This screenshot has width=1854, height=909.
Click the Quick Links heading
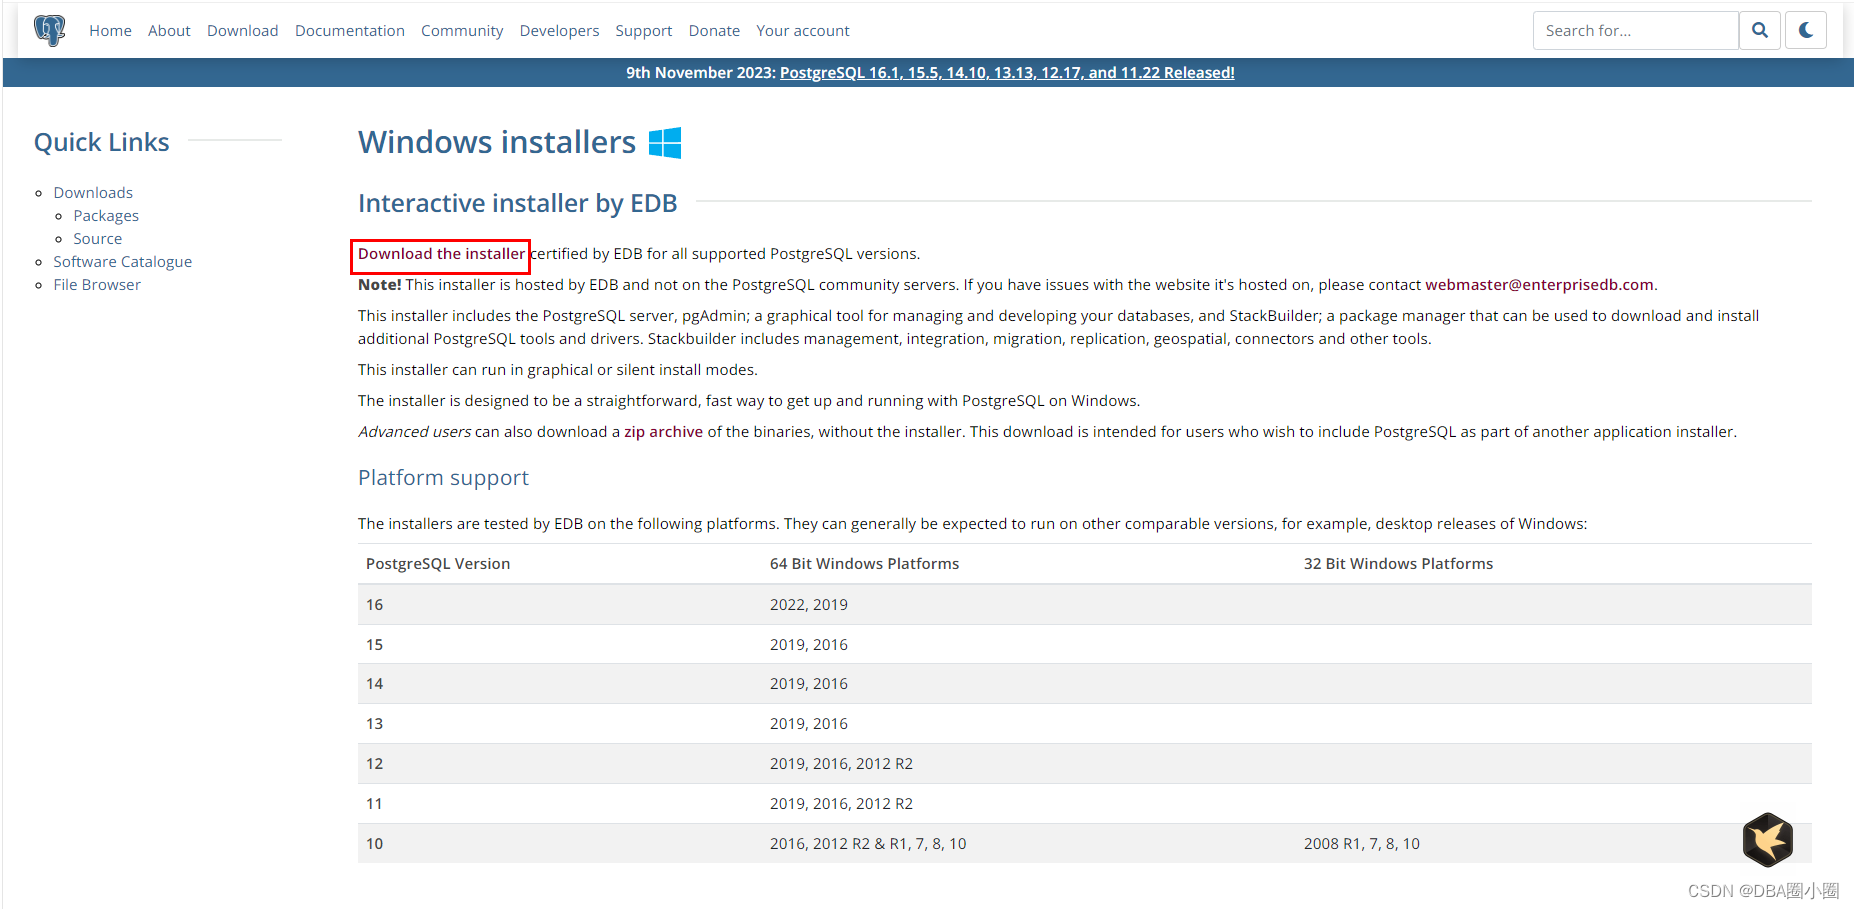(x=102, y=142)
